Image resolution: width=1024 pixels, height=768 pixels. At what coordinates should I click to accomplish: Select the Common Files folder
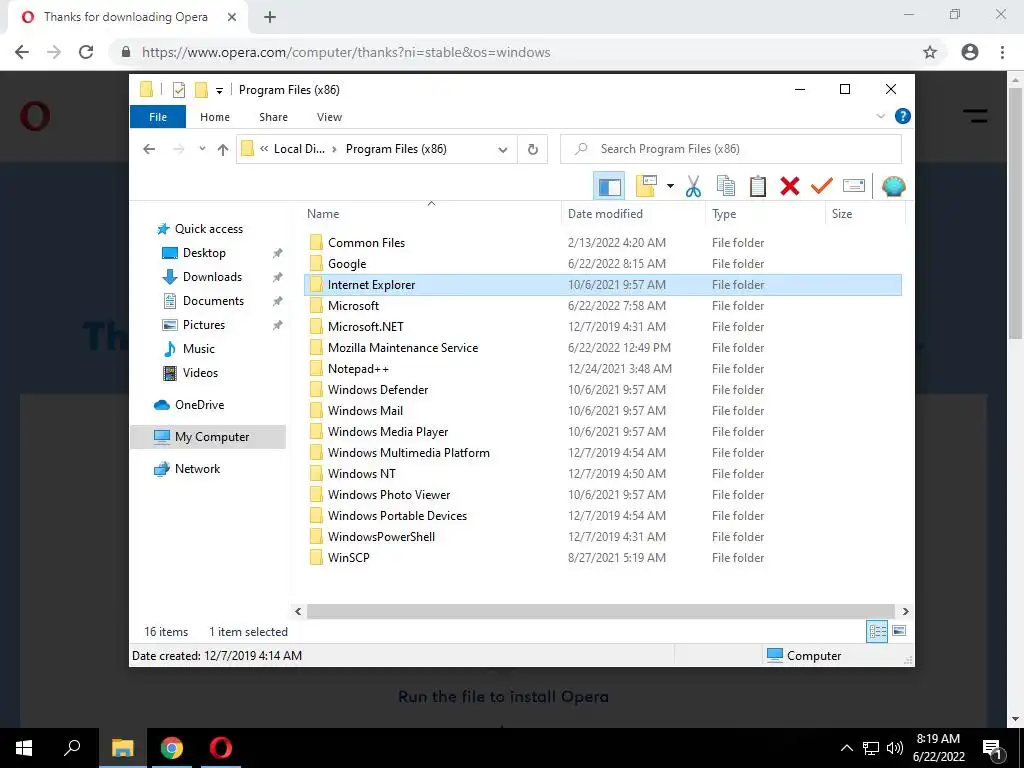(603, 243)
